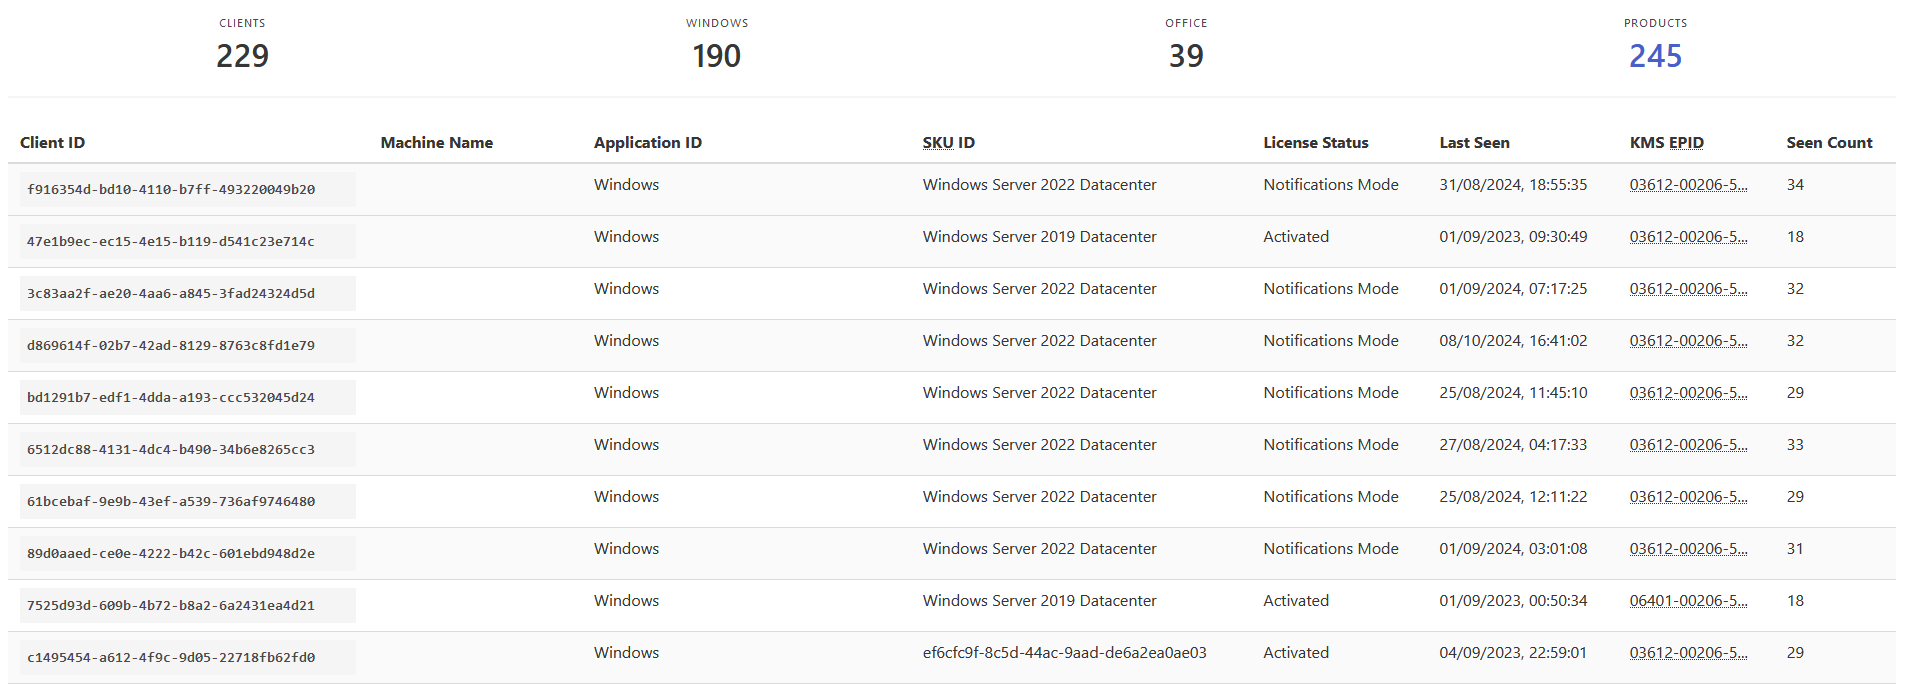The height and width of the screenshot is (692, 1907).
Task: Click Last Seen date 01/09/2023, 09:30:49
Action: 1513,237
